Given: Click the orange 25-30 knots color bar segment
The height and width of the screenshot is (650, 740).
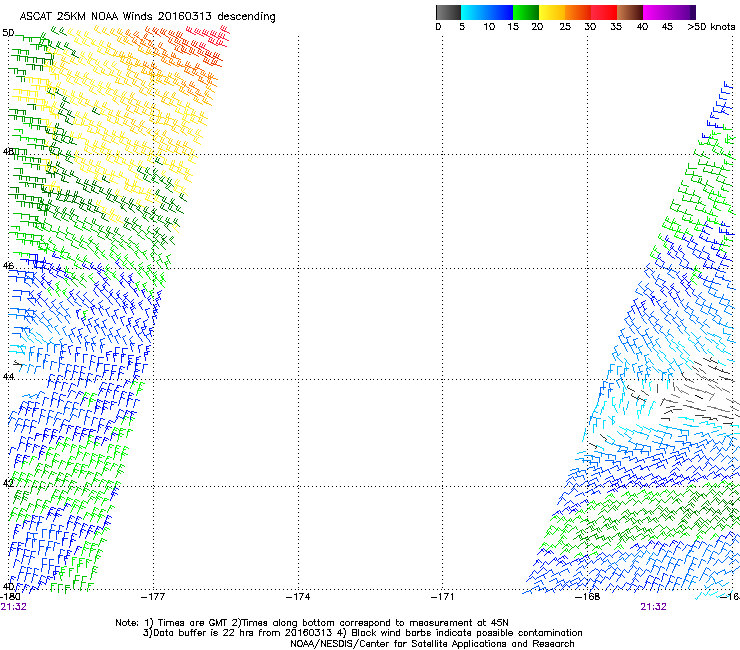Looking at the screenshot, I should pyautogui.click(x=578, y=12).
